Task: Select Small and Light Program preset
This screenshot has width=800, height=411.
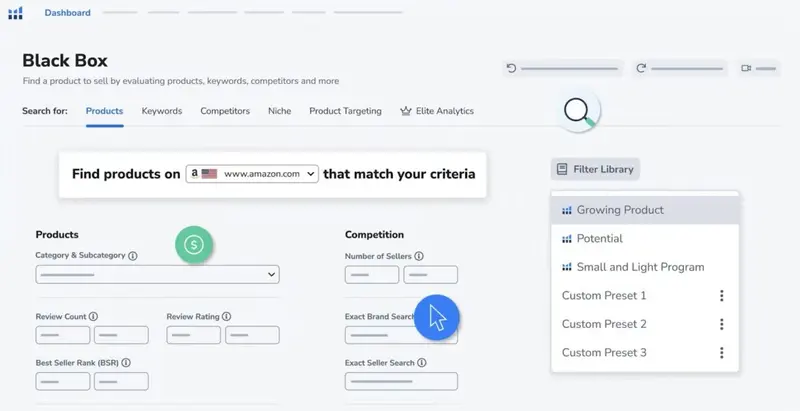Action: (x=640, y=267)
